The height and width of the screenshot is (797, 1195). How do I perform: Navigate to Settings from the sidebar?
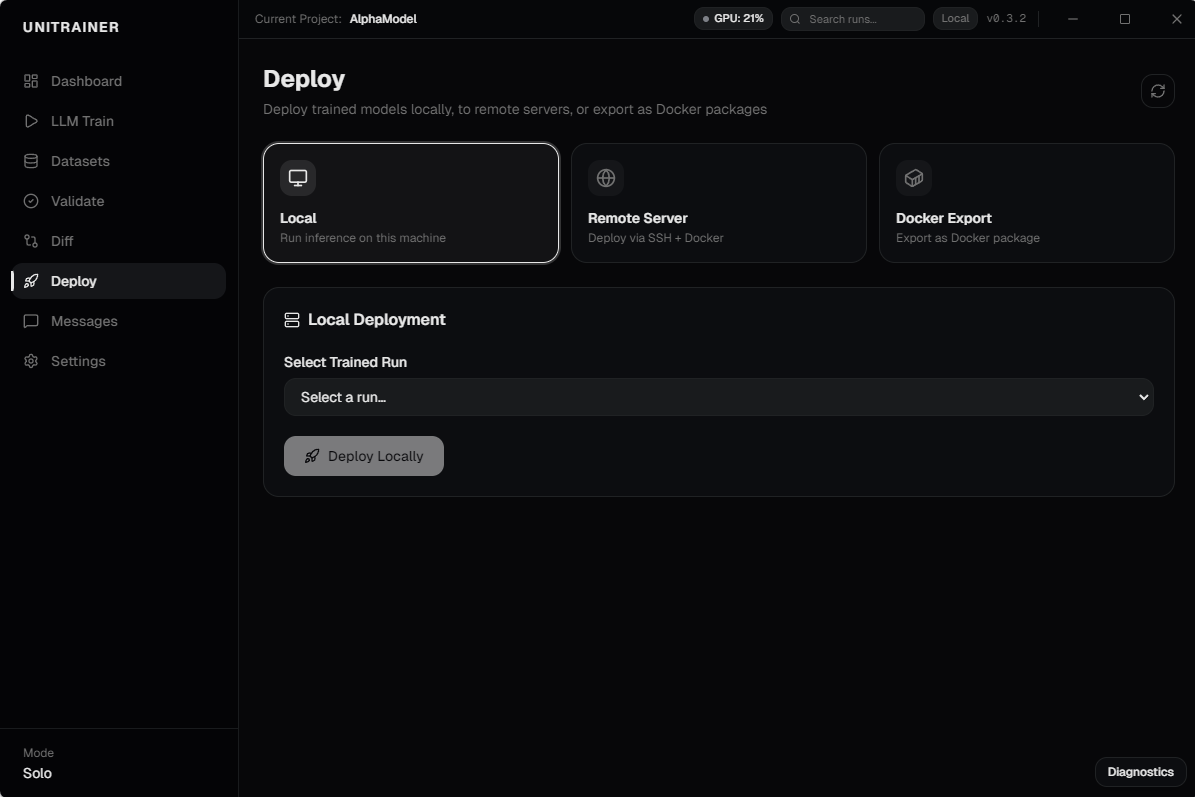click(78, 360)
